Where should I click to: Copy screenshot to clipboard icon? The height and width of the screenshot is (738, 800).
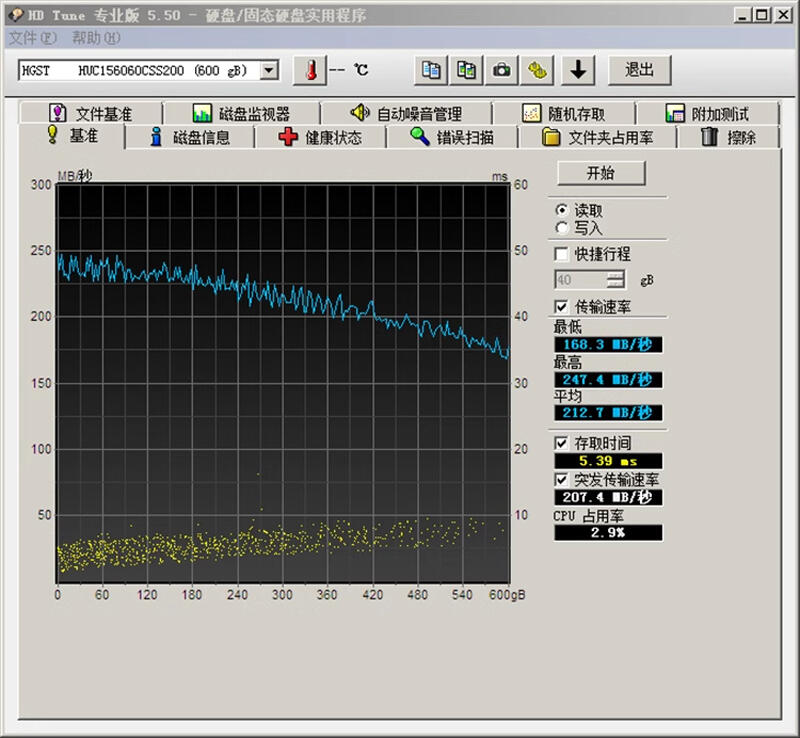coord(466,70)
